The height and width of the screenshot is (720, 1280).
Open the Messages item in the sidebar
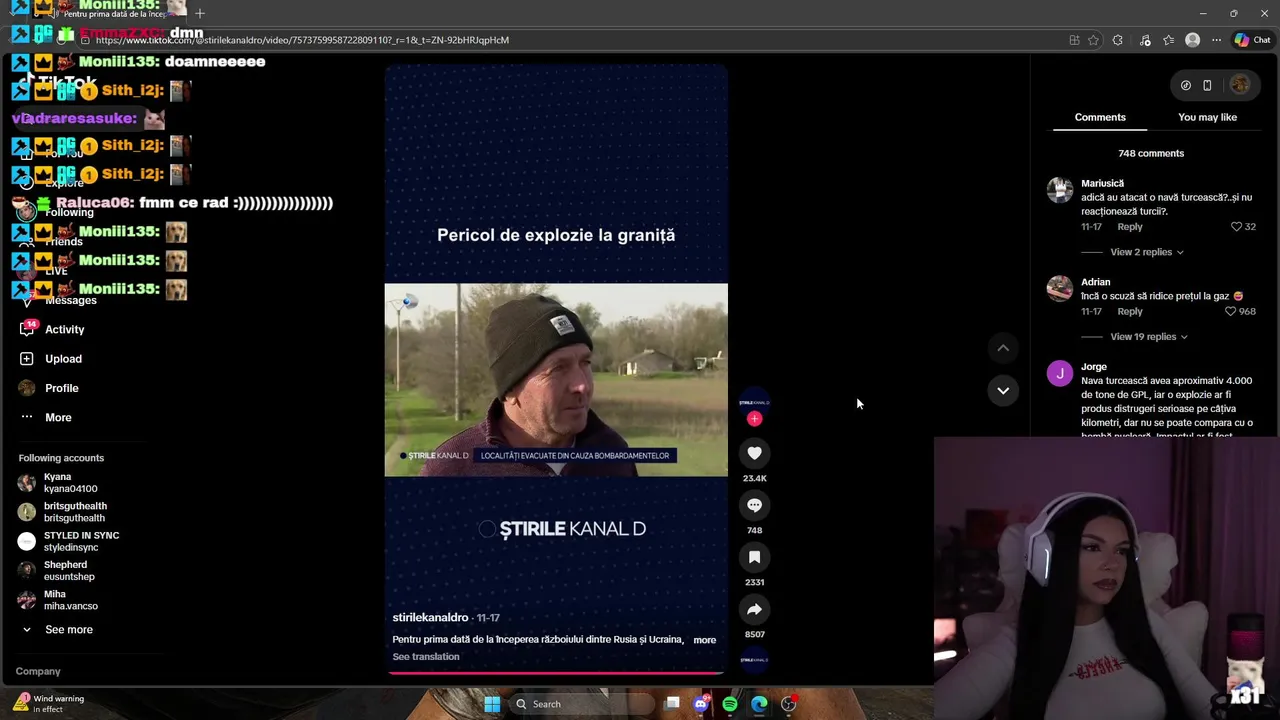pyautogui.click(x=70, y=300)
